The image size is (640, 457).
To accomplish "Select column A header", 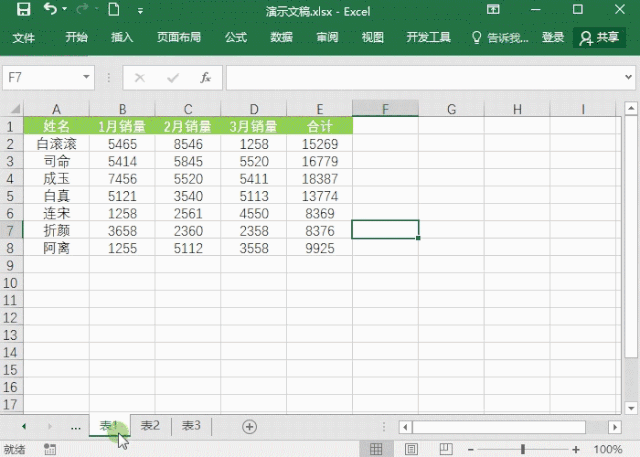I will (56, 109).
